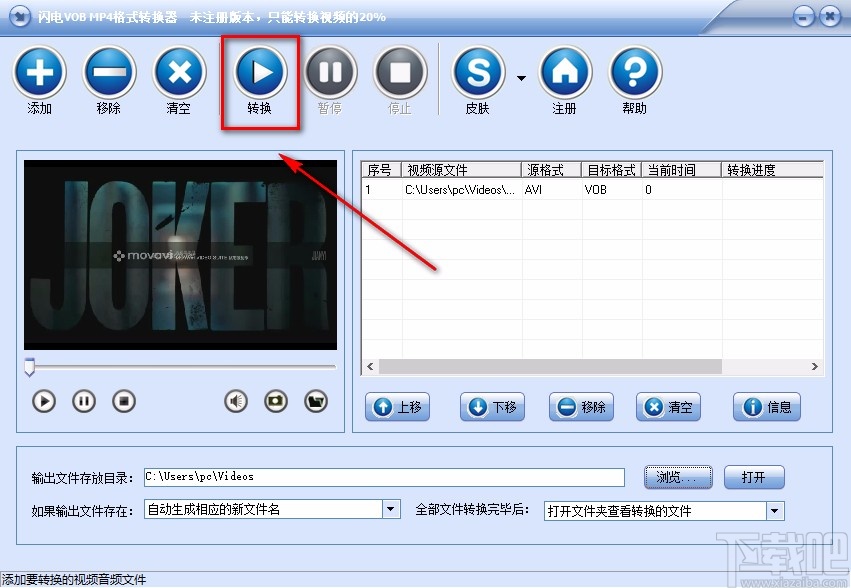This screenshot has height=588, width=851.
Task: Open the 帮助 help icon
Action: point(634,74)
